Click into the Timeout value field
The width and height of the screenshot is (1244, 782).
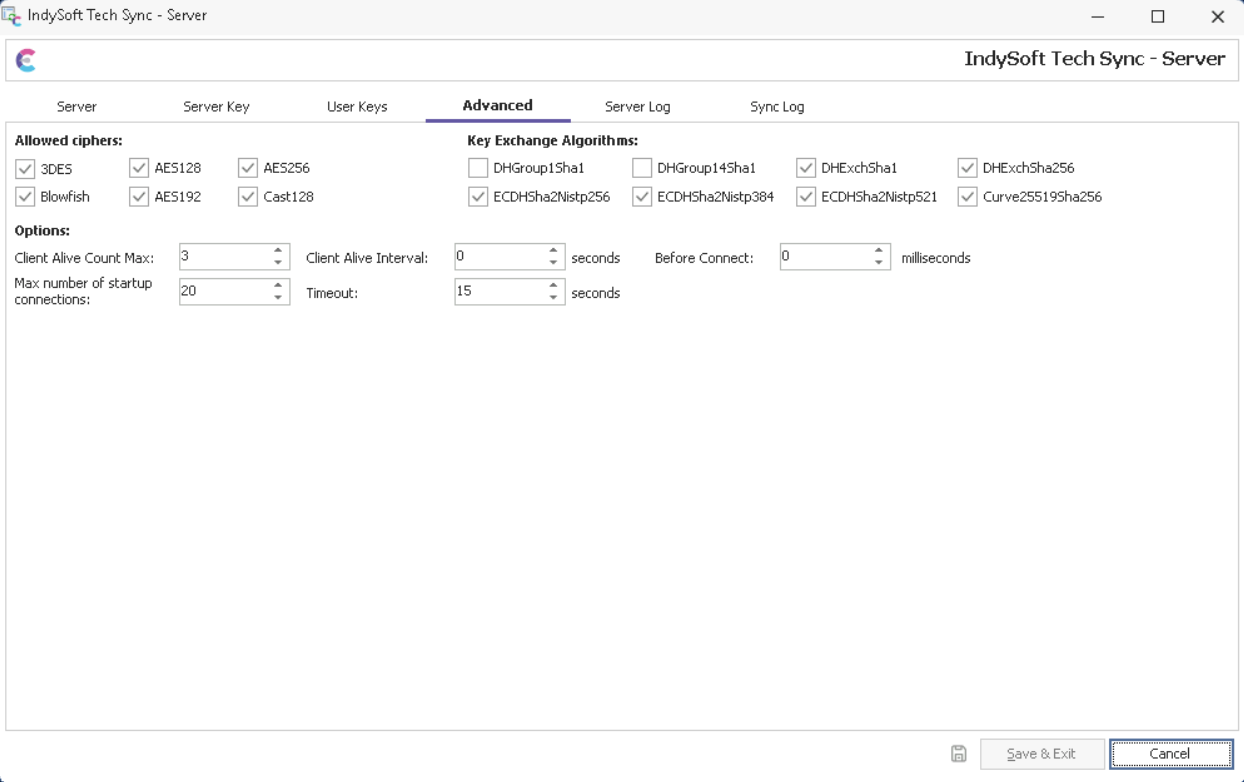pos(498,292)
